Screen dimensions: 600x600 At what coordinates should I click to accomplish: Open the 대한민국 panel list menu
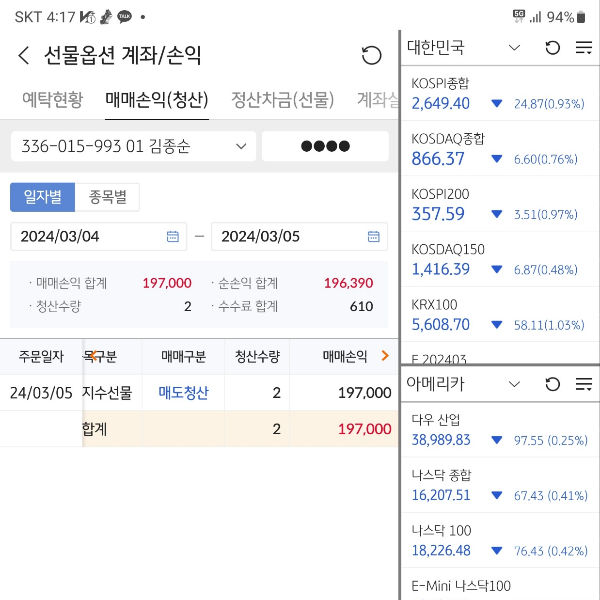coord(583,48)
